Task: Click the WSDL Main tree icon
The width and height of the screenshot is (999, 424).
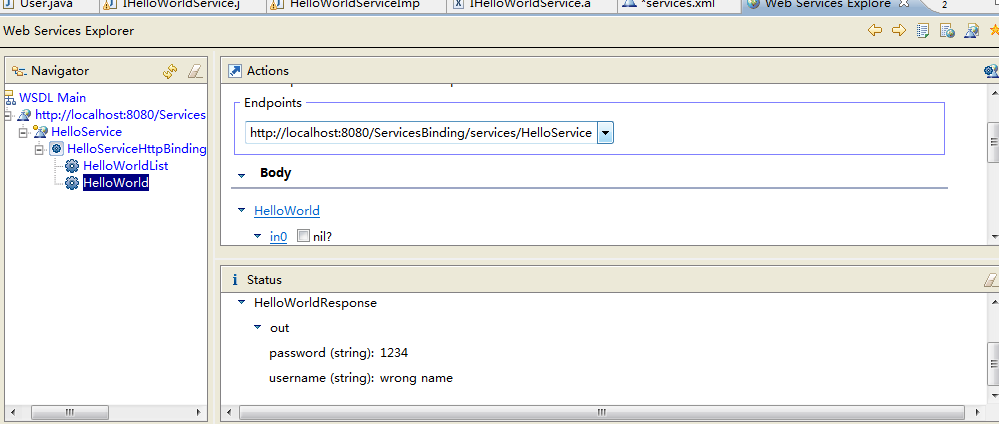Action: click(x=10, y=98)
